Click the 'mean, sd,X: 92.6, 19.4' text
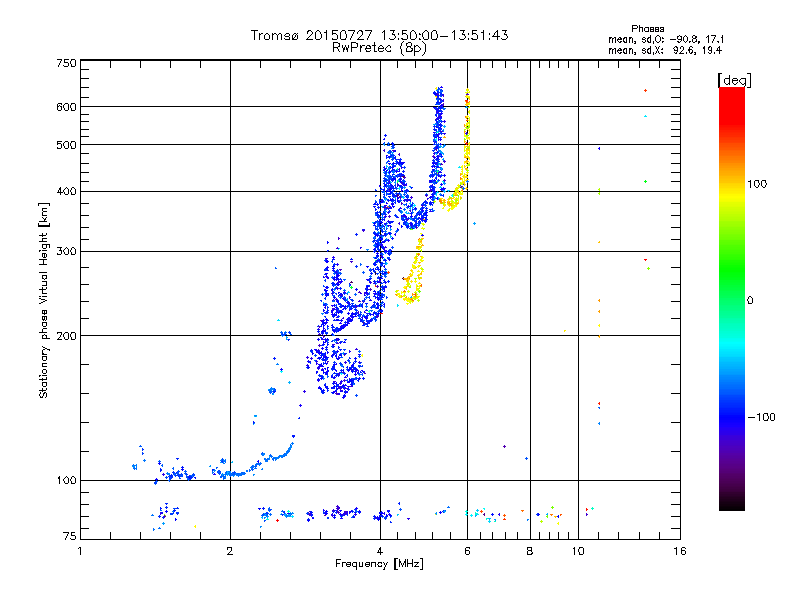Viewport: 800px width, 600px height. [665, 50]
